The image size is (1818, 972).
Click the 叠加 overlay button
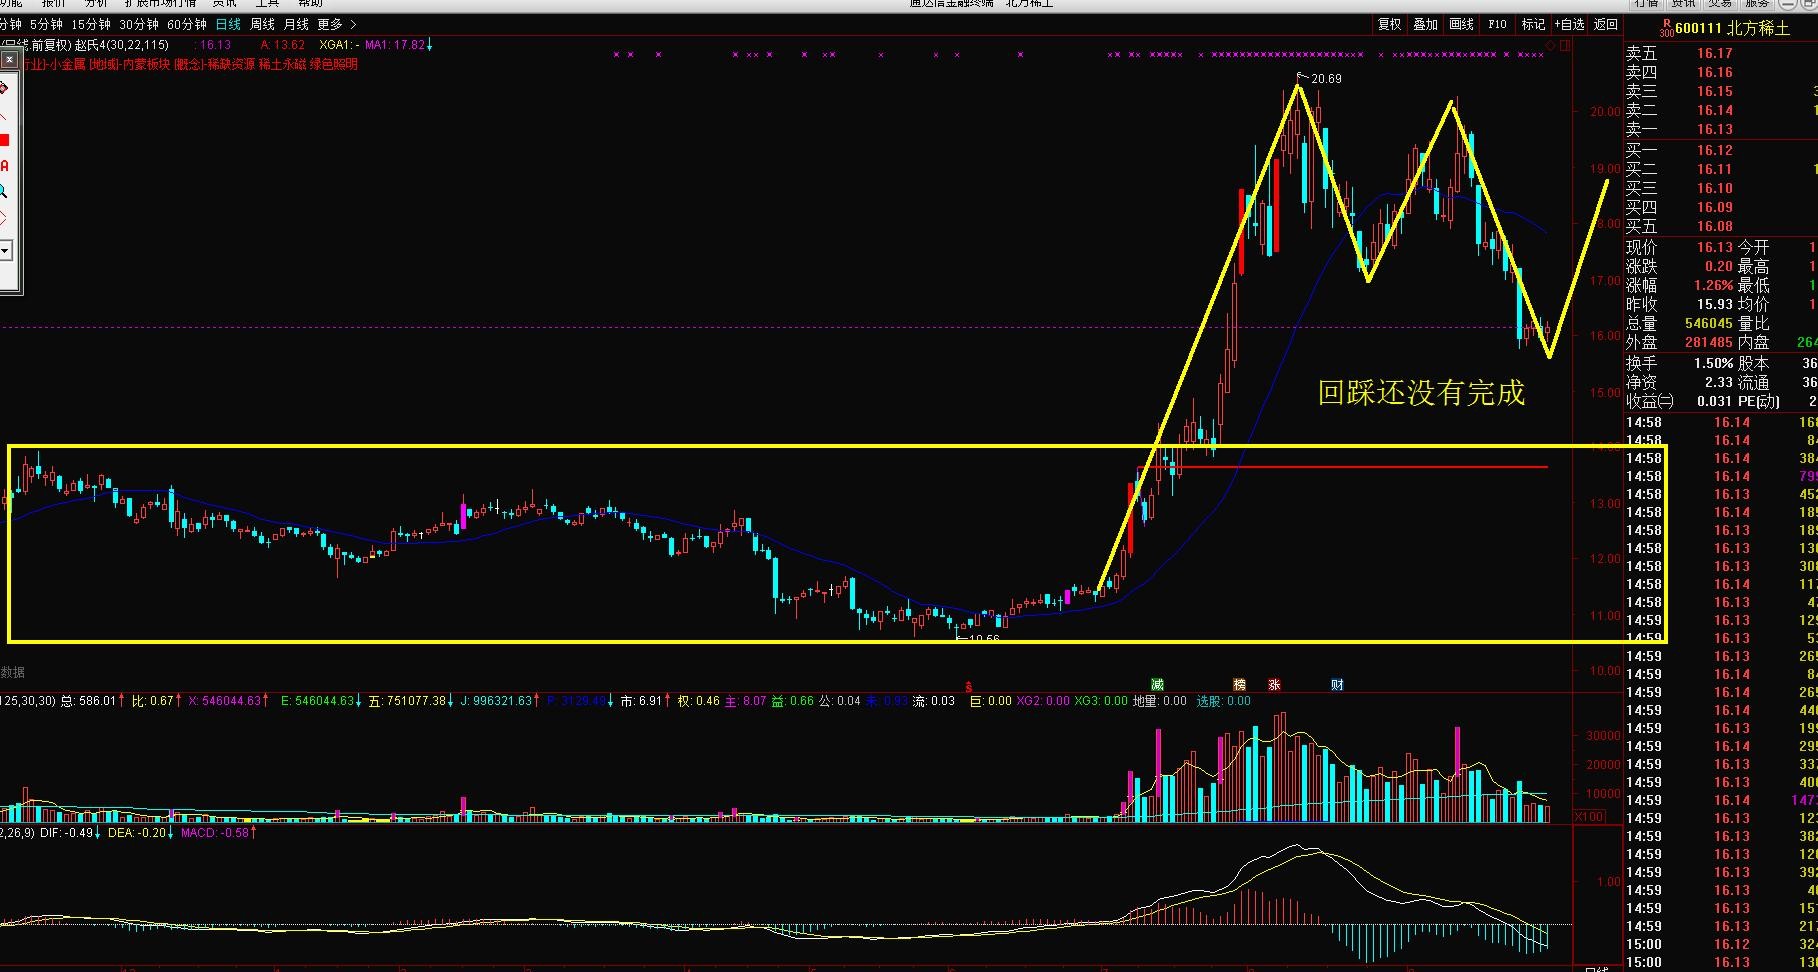[x=1425, y=24]
